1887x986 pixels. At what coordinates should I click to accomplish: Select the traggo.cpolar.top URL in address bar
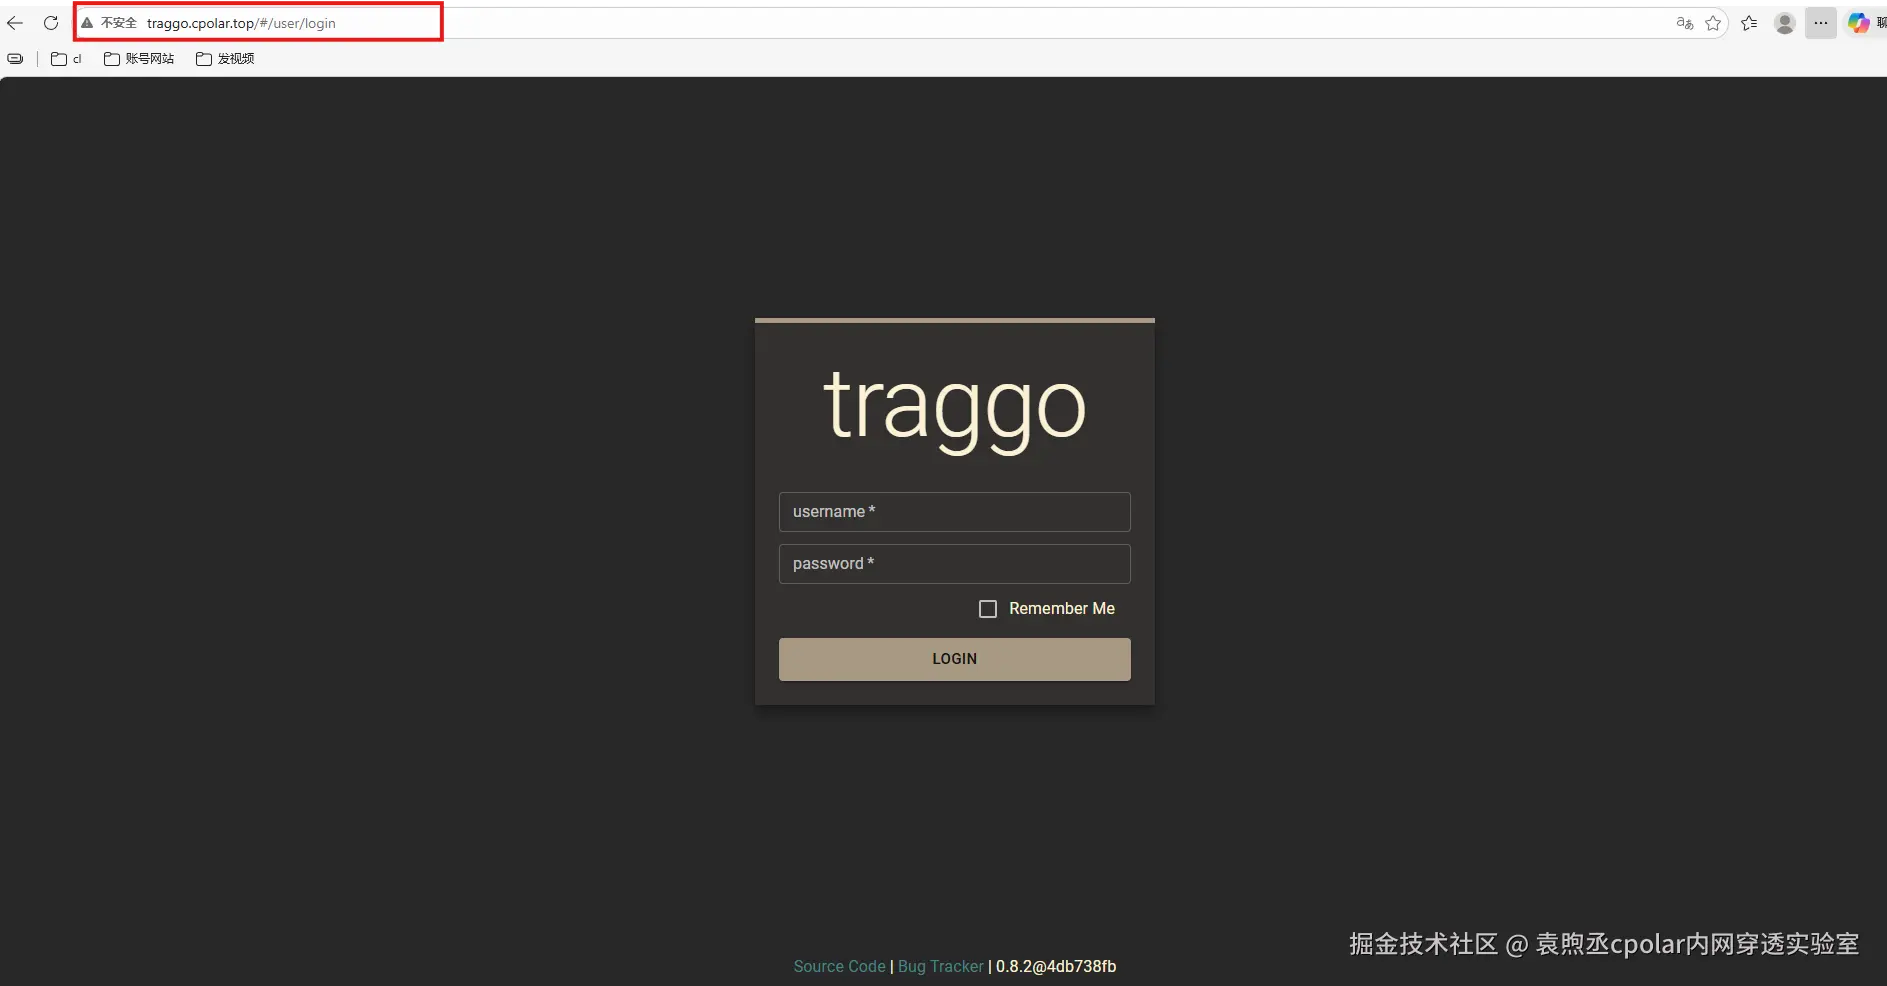coord(241,23)
